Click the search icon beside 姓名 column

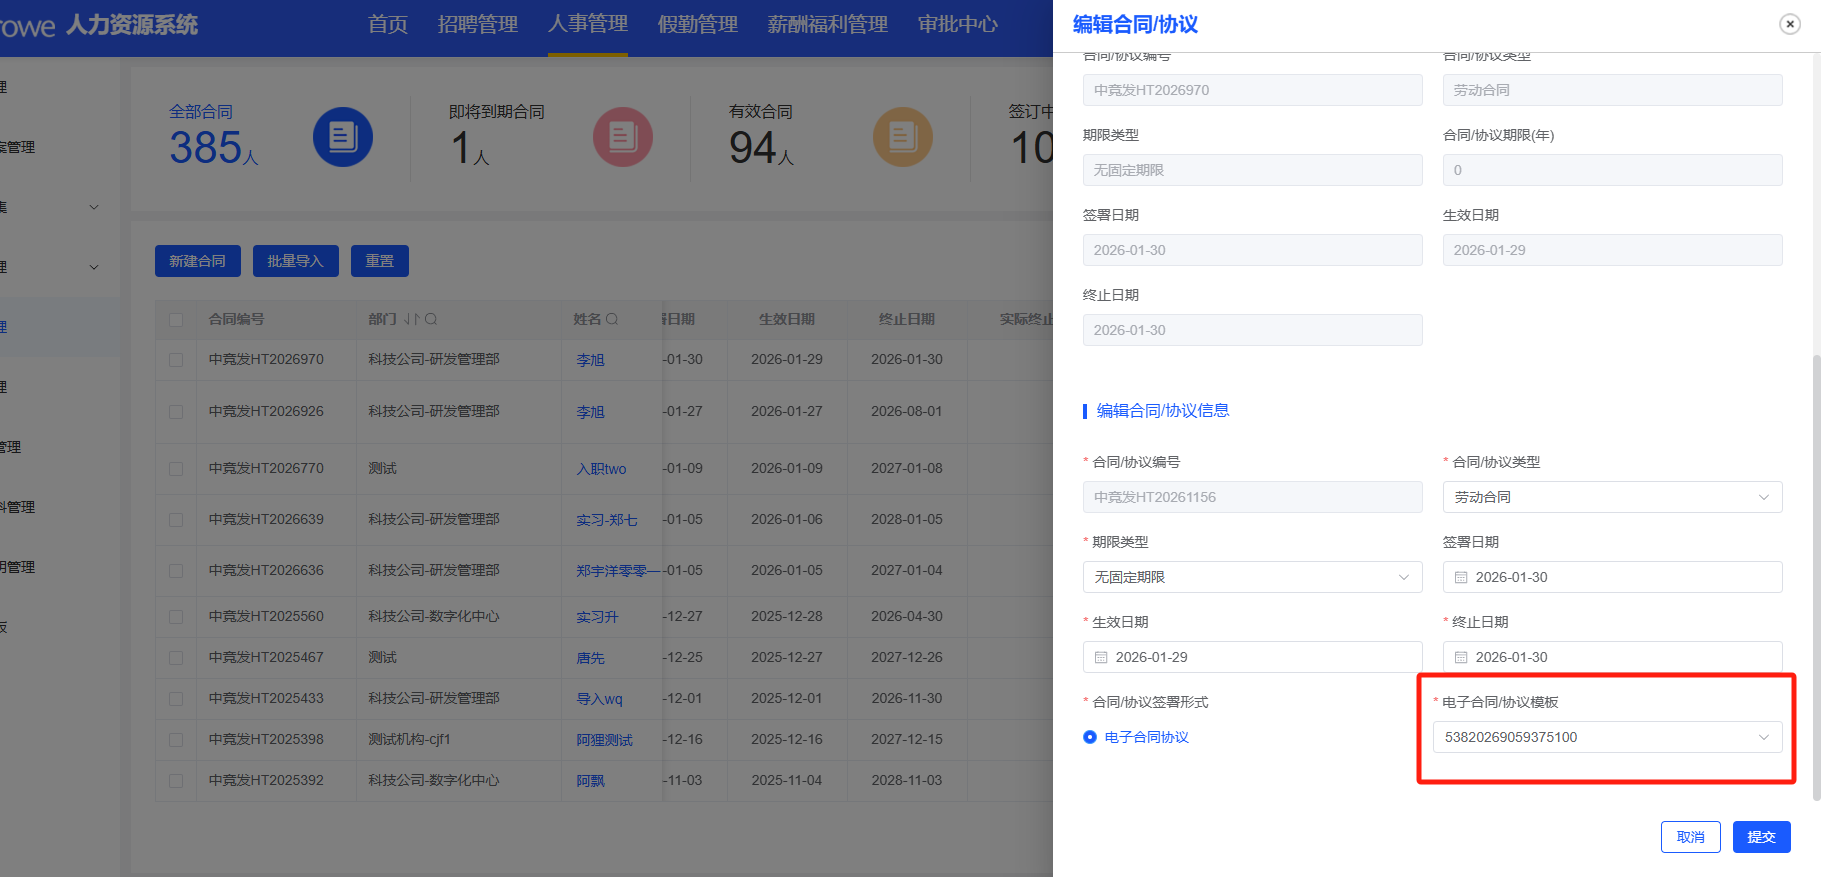click(x=612, y=319)
